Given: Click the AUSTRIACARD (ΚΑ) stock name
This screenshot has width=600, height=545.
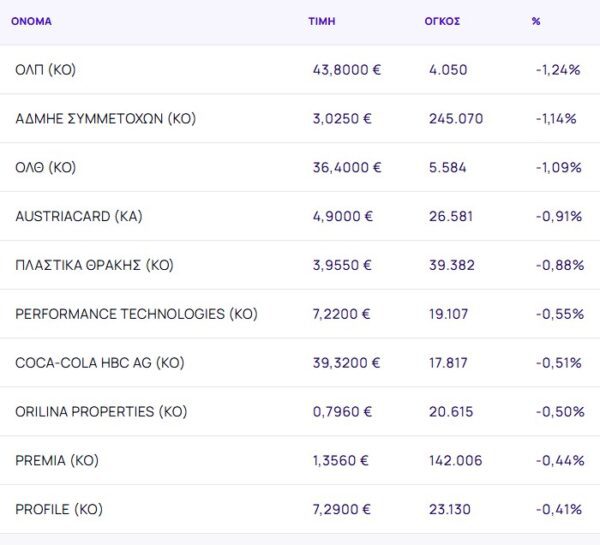Looking at the screenshot, I should tap(79, 216).
